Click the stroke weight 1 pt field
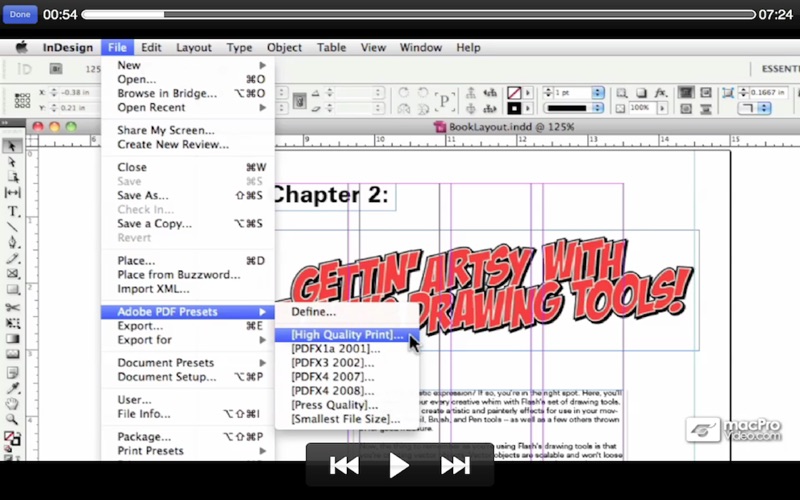The height and width of the screenshot is (500, 800). (572, 93)
